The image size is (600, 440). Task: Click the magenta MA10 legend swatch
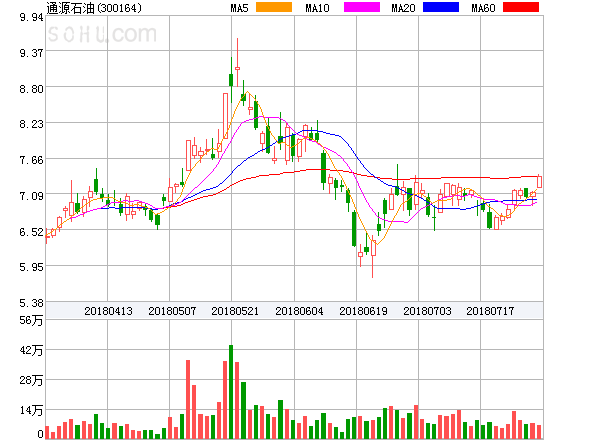point(362,7)
